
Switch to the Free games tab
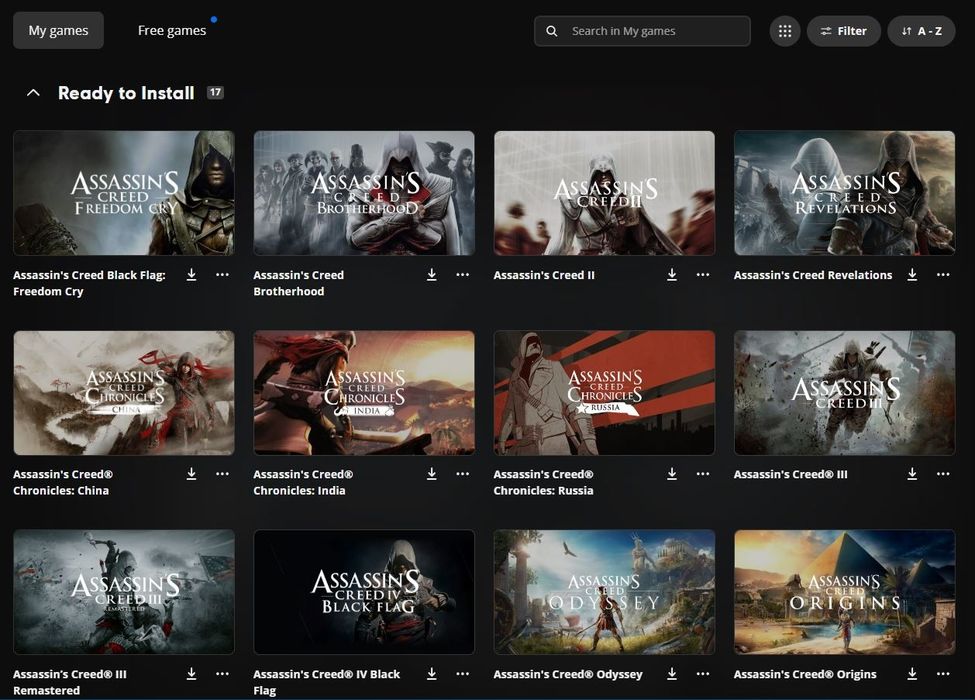point(172,30)
